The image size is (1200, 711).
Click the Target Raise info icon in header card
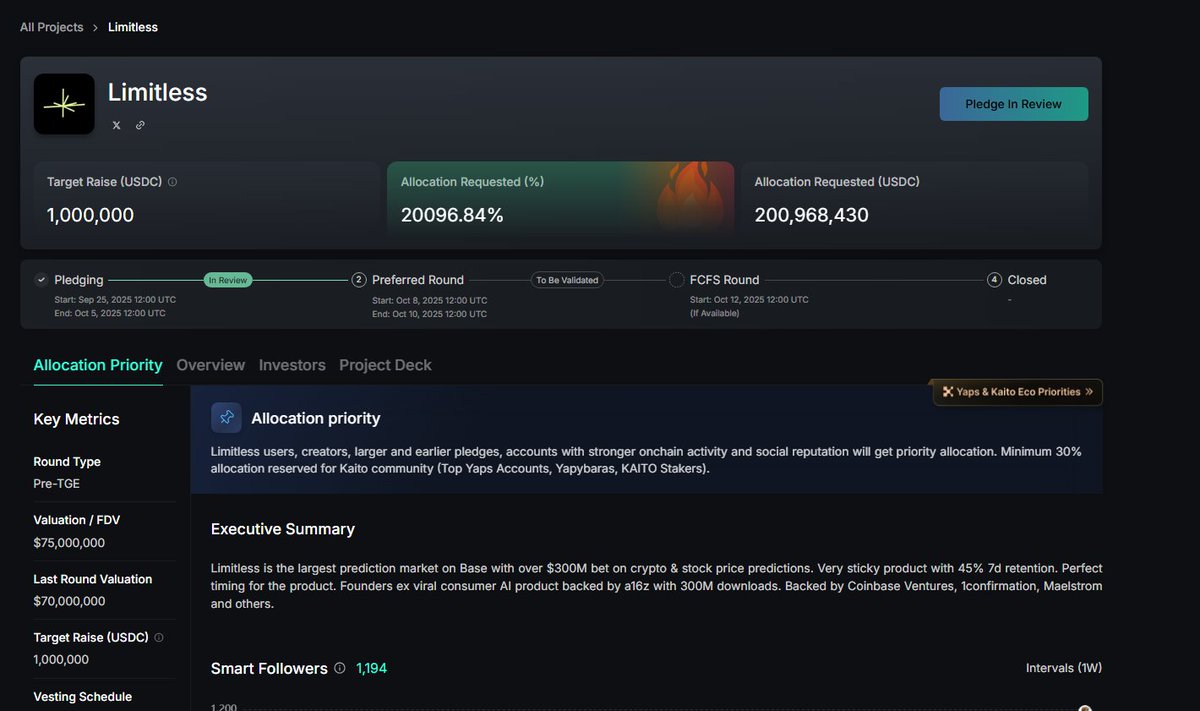pos(173,182)
